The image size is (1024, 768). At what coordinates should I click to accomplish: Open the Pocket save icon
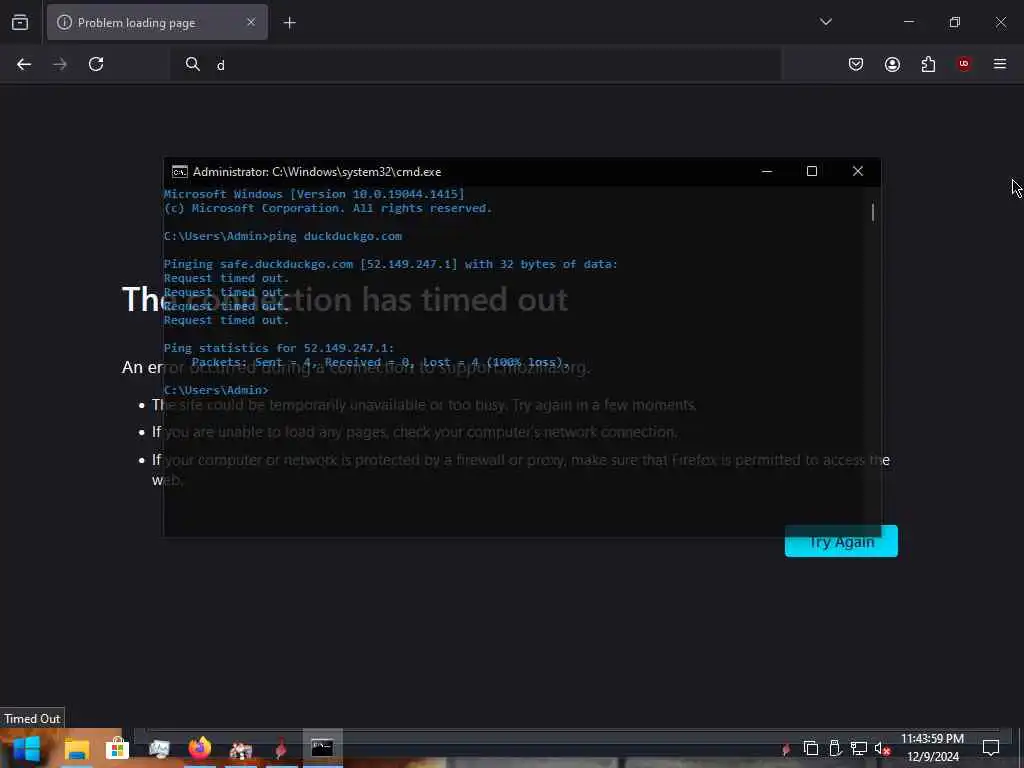click(856, 64)
